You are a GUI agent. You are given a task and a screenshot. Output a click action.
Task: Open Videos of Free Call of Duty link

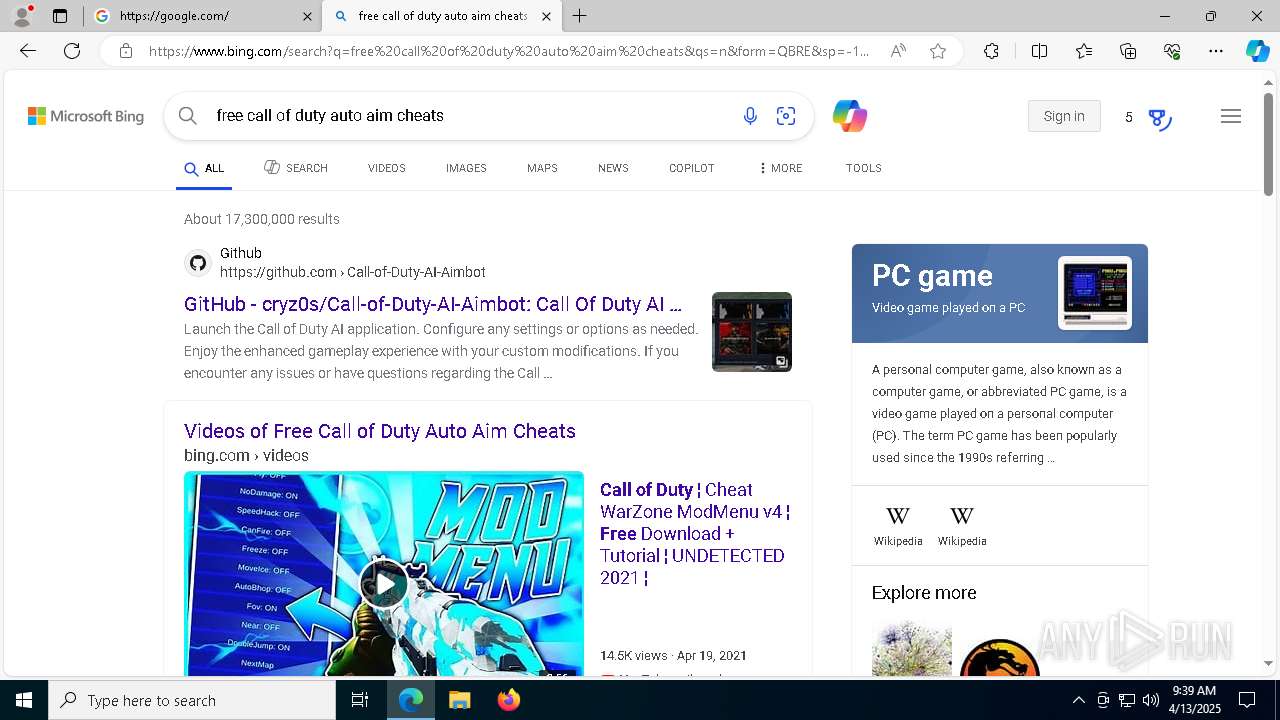tap(380, 431)
